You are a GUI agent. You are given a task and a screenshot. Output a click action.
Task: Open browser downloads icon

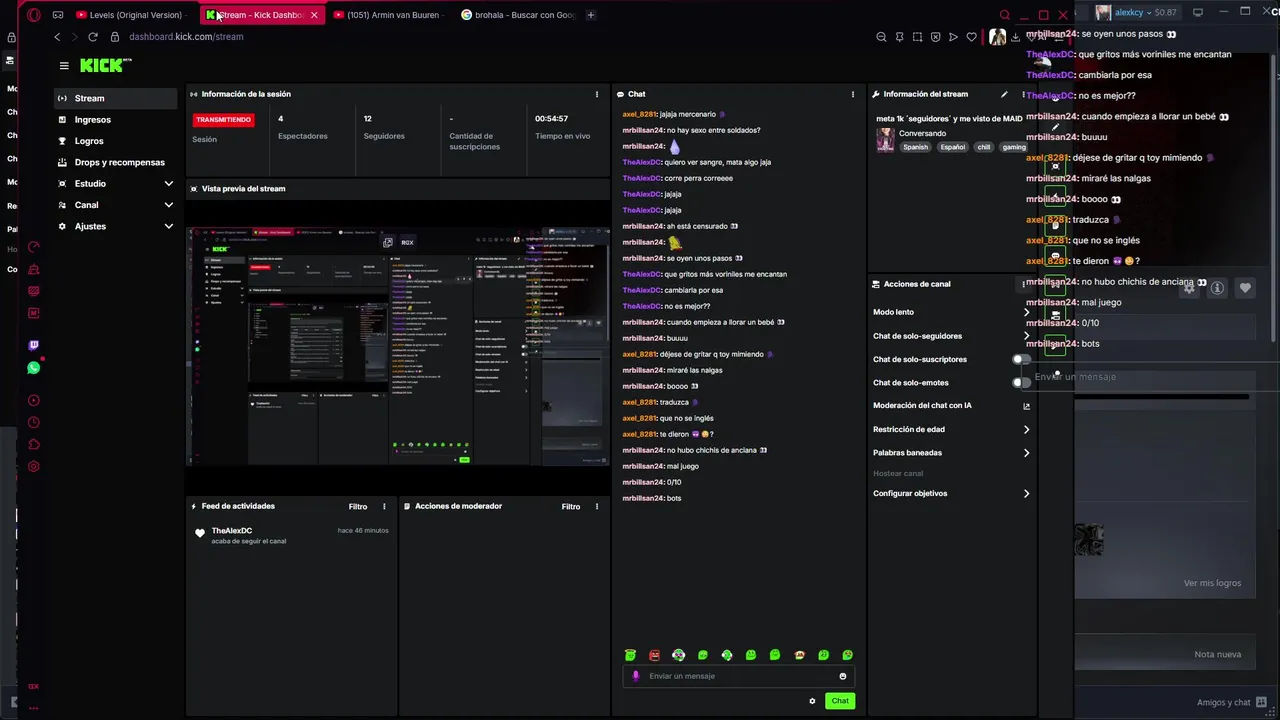(1015, 37)
